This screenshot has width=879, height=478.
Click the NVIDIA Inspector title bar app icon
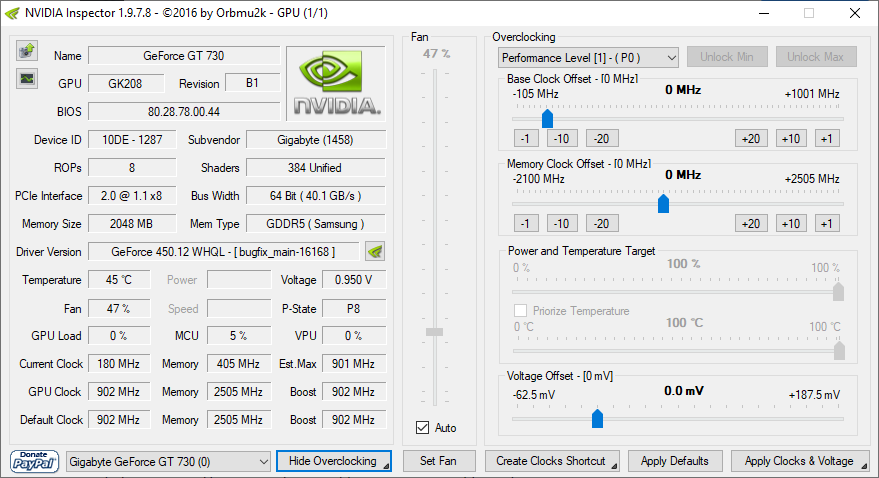point(12,13)
